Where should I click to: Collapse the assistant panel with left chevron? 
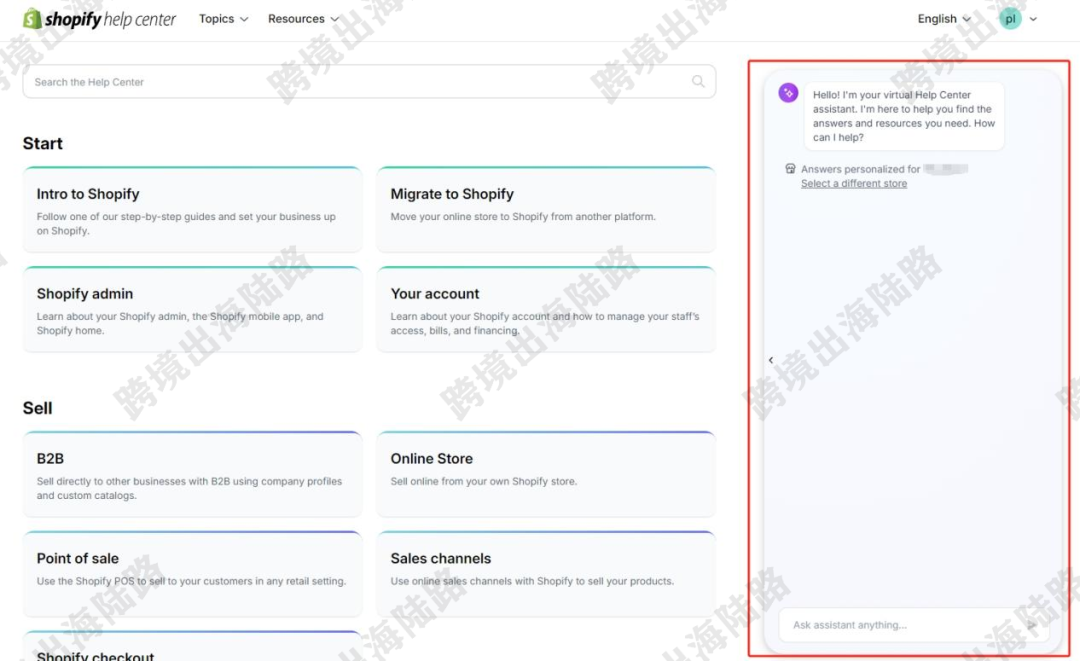771,360
